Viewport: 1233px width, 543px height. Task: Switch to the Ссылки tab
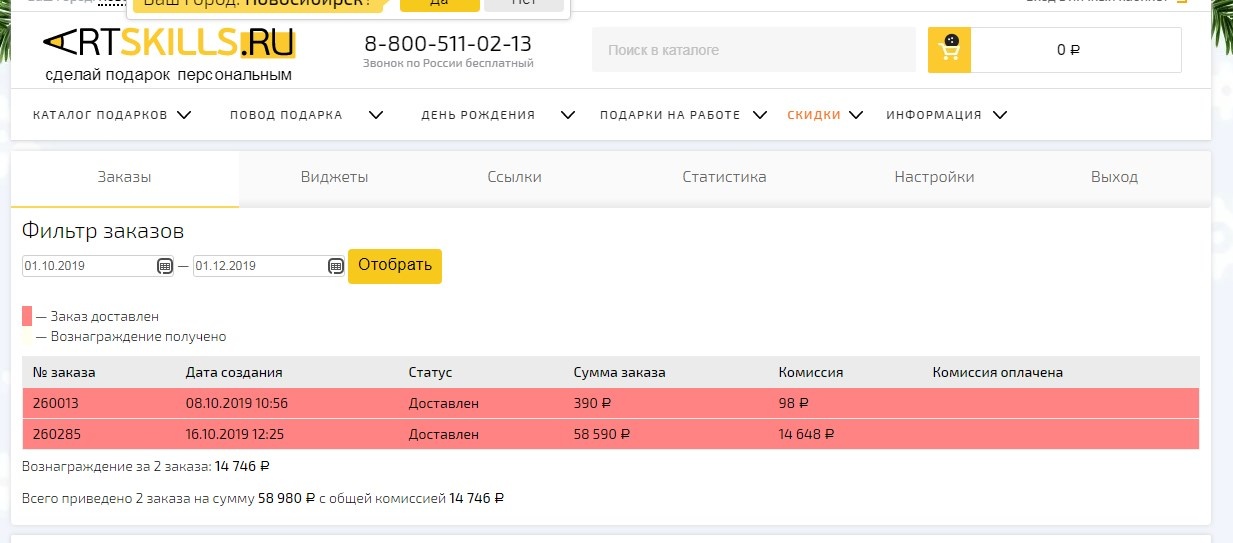[514, 177]
